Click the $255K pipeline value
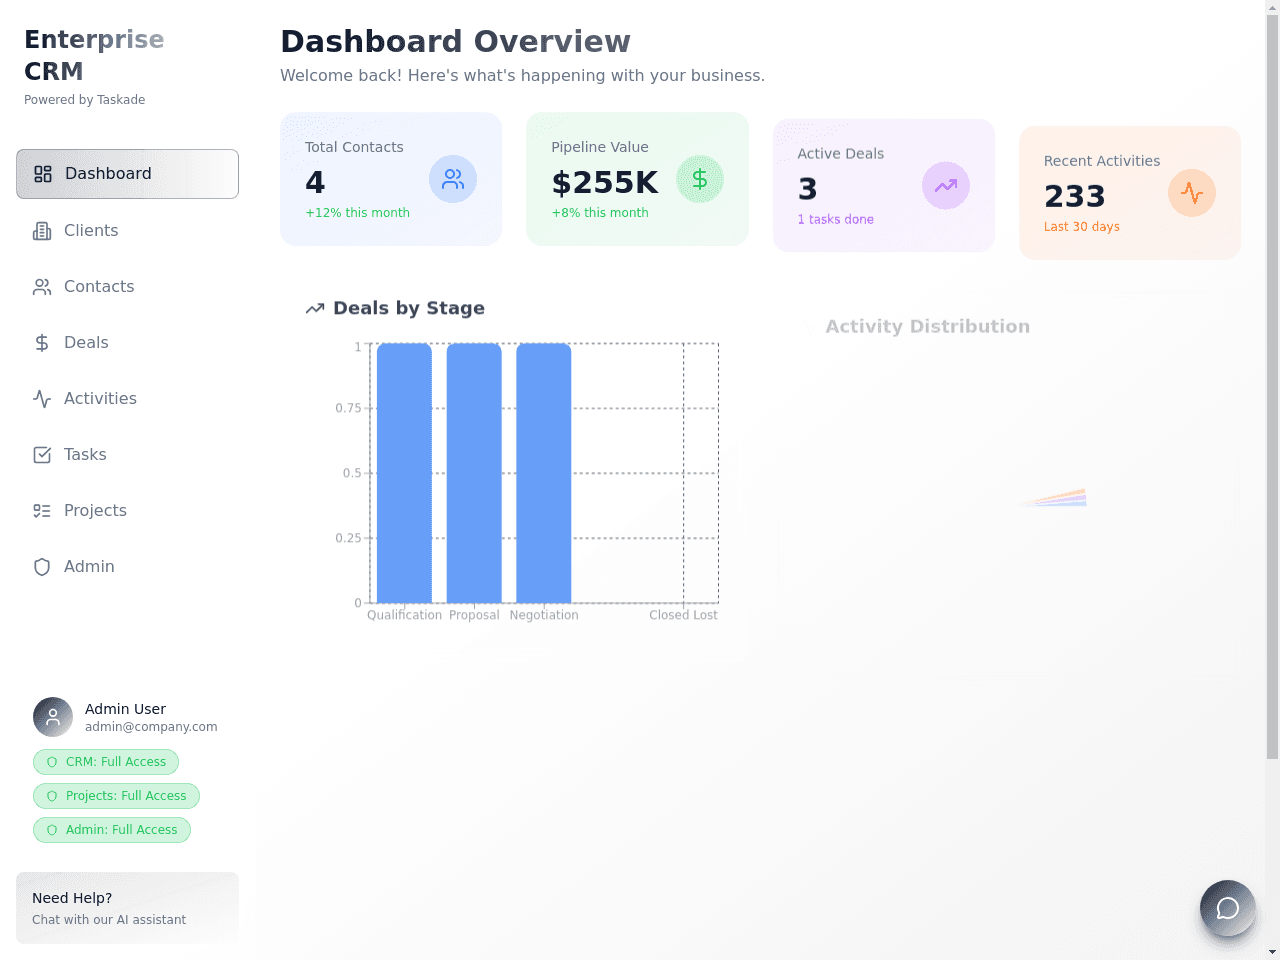Screen dimensions: 1280x960 (x=605, y=183)
